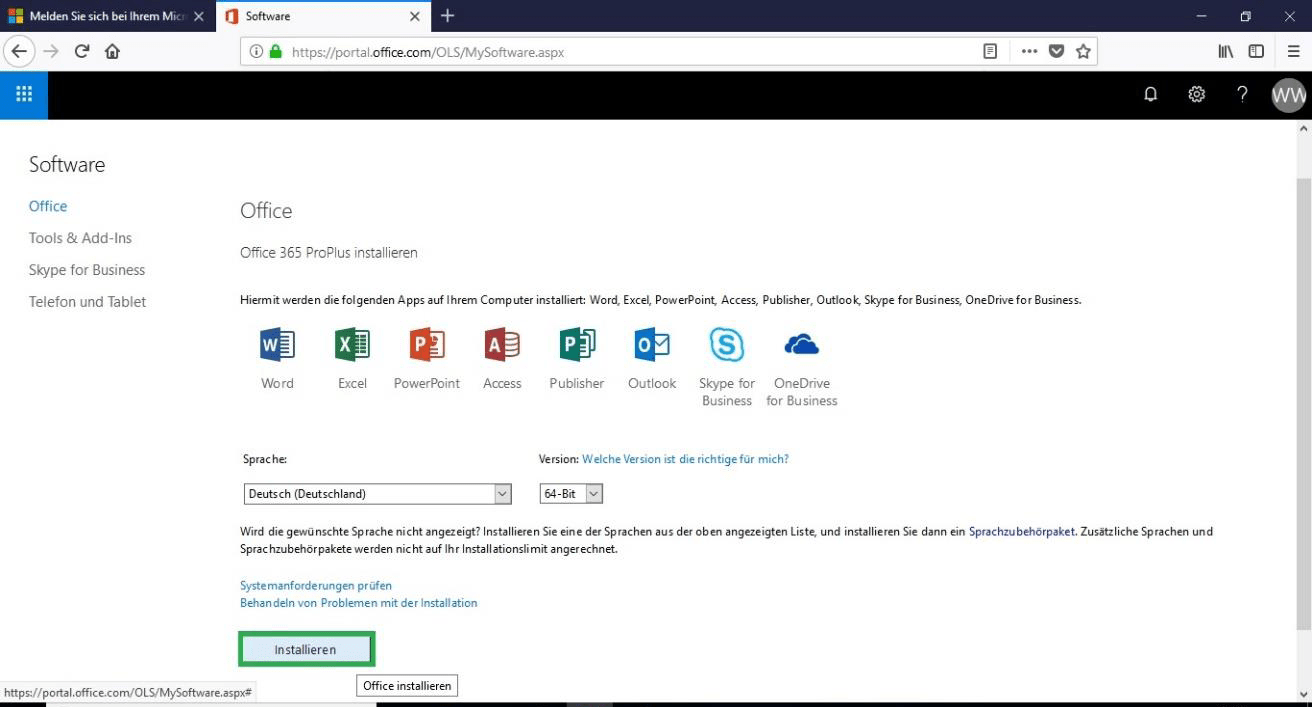The width and height of the screenshot is (1312, 707).
Task: Click the Excel app icon
Action: (352, 345)
